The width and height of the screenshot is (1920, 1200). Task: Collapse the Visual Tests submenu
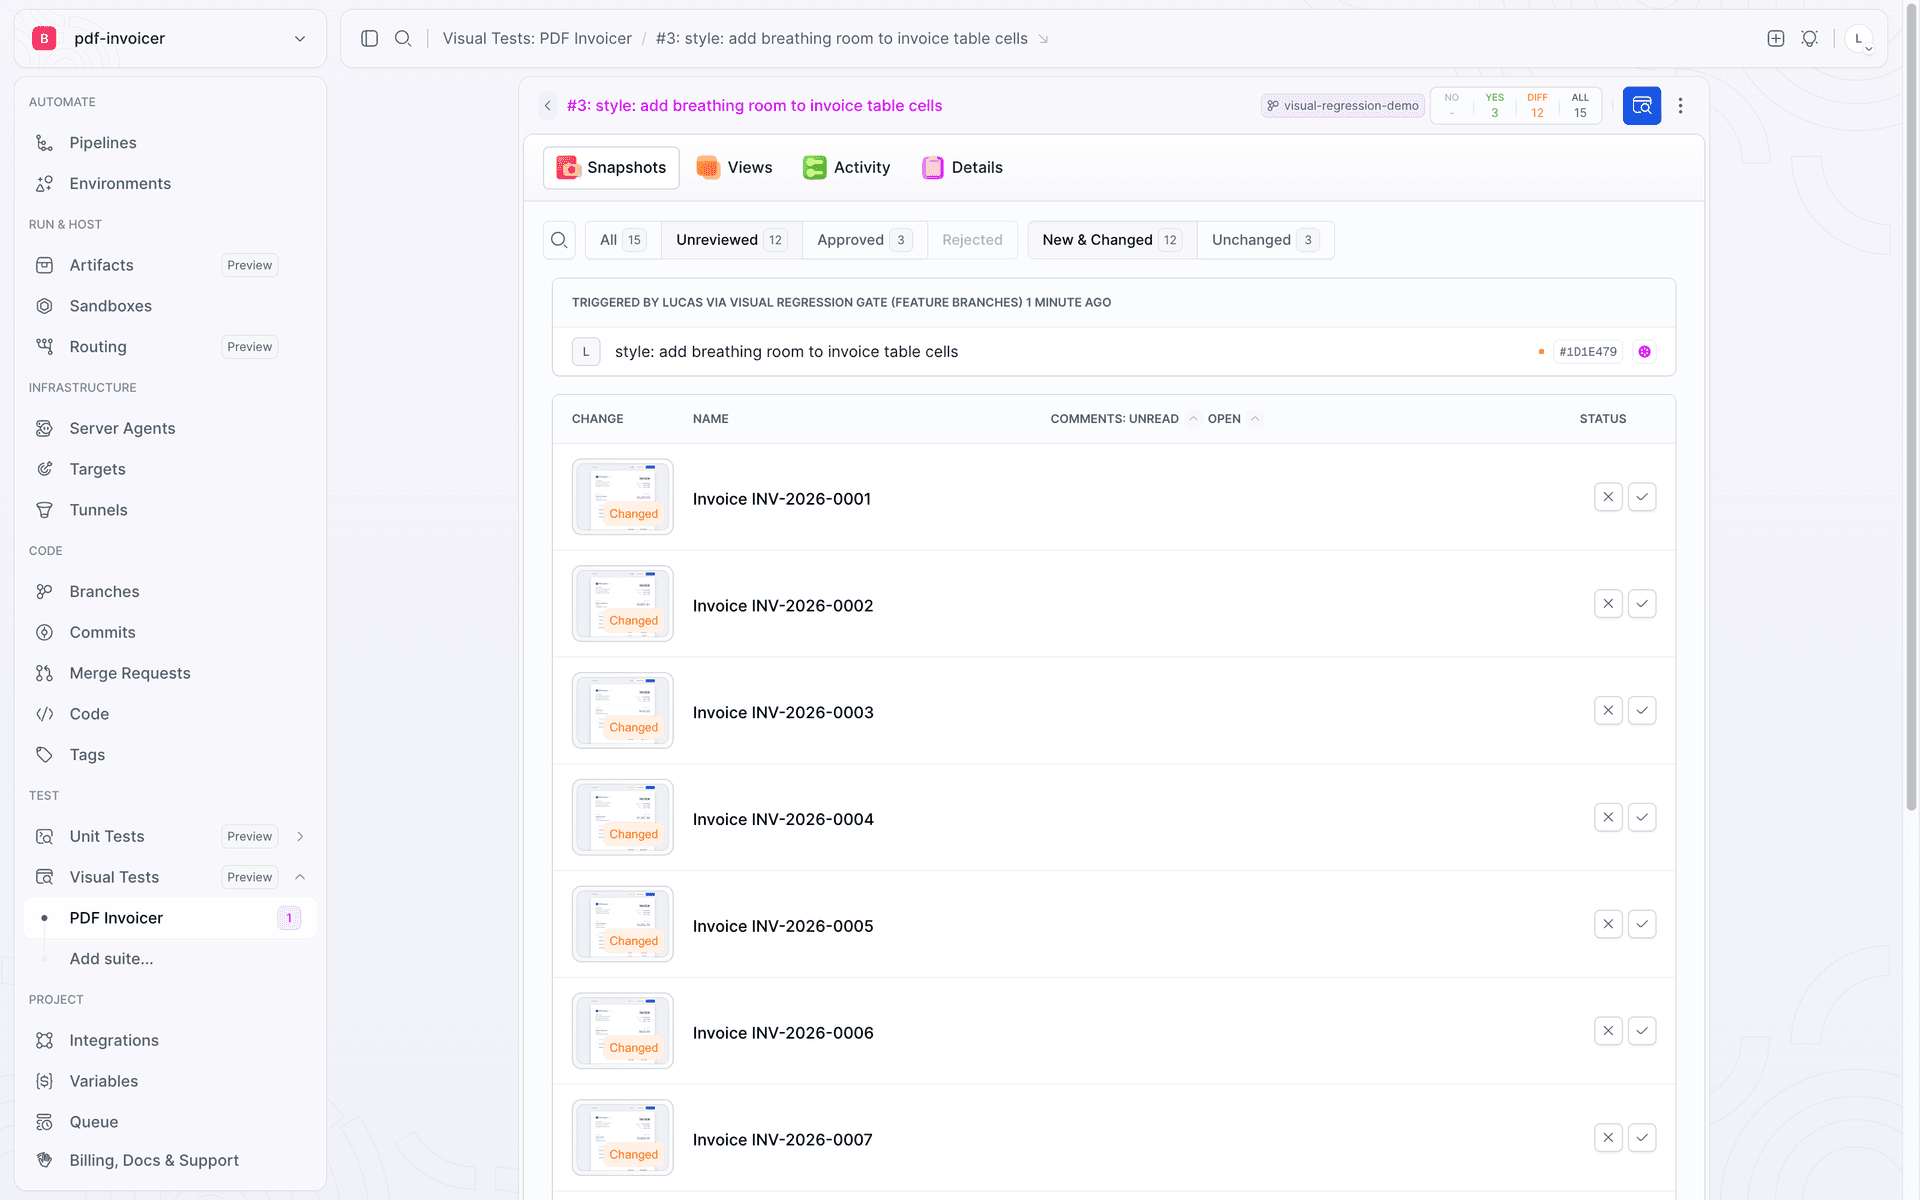300,877
